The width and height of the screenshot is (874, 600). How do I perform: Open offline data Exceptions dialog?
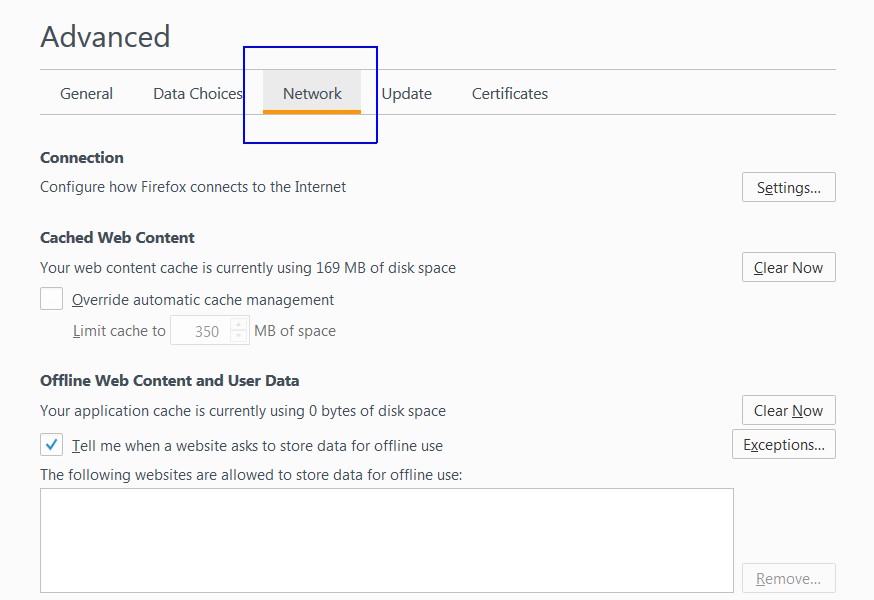click(x=784, y=444)
